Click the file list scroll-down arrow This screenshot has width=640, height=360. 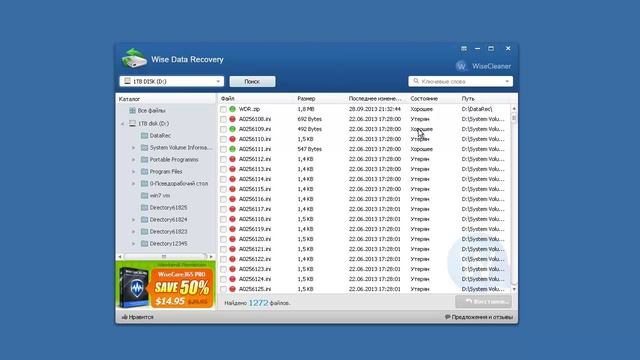click(514, 289)
